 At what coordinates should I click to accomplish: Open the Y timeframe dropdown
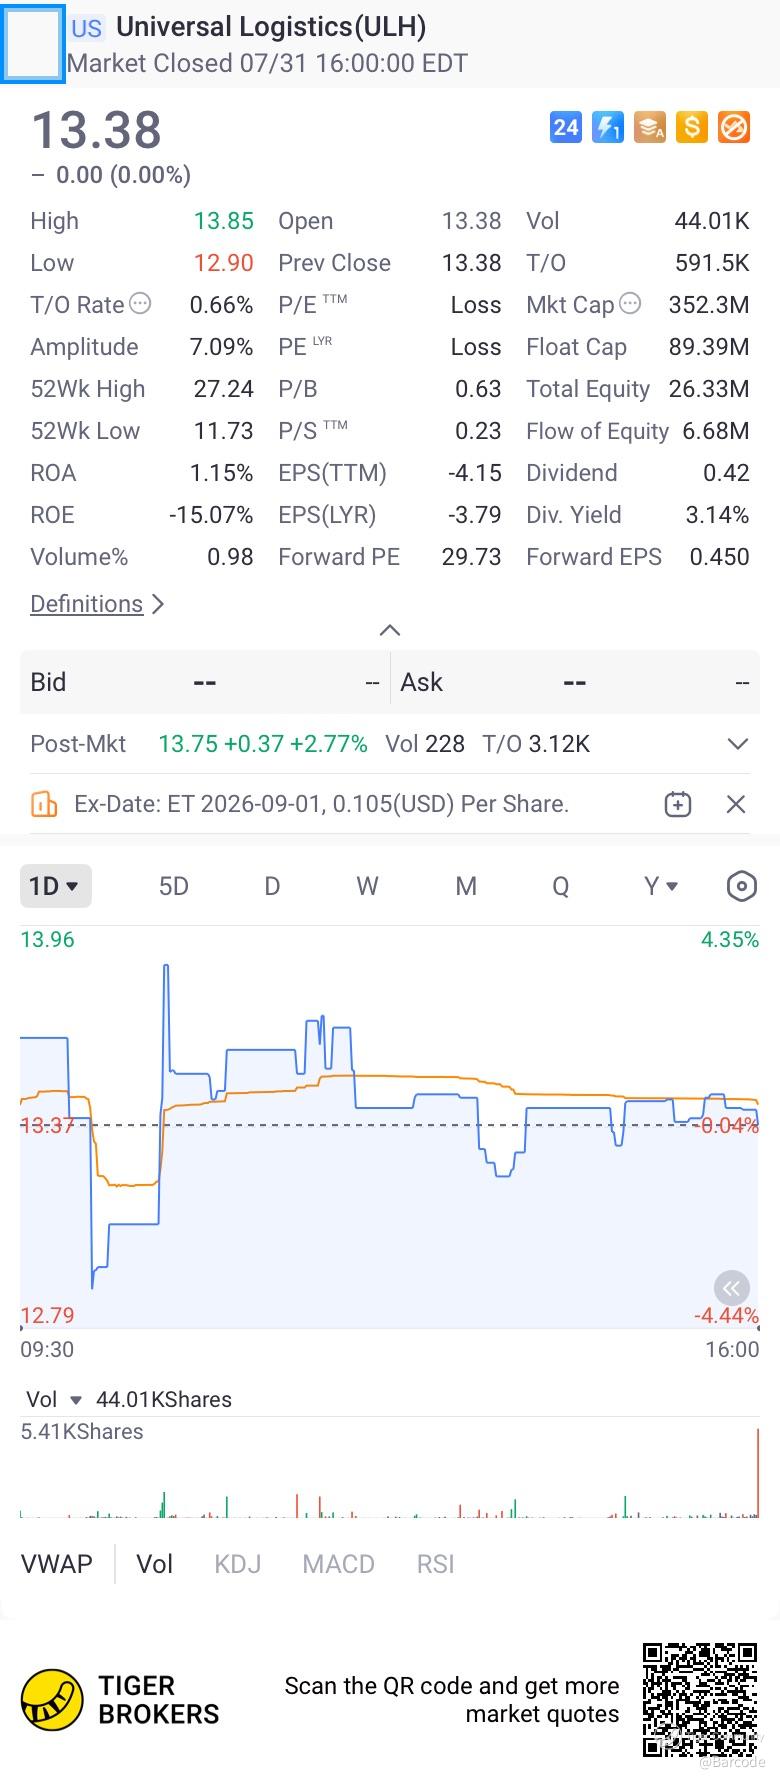click(x=661, y=886)
